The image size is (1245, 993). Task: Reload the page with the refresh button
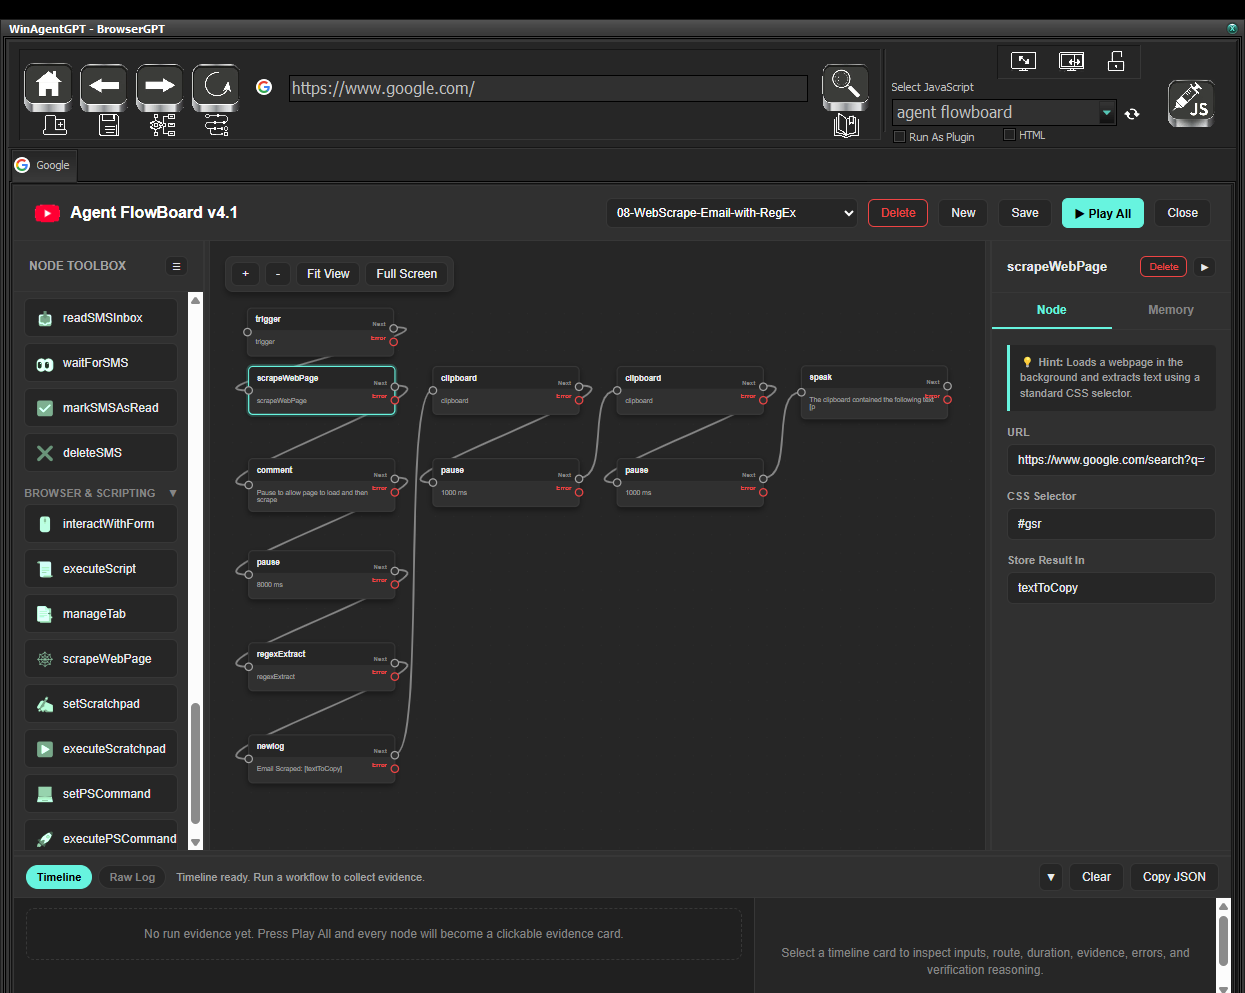tap(216, 86)
